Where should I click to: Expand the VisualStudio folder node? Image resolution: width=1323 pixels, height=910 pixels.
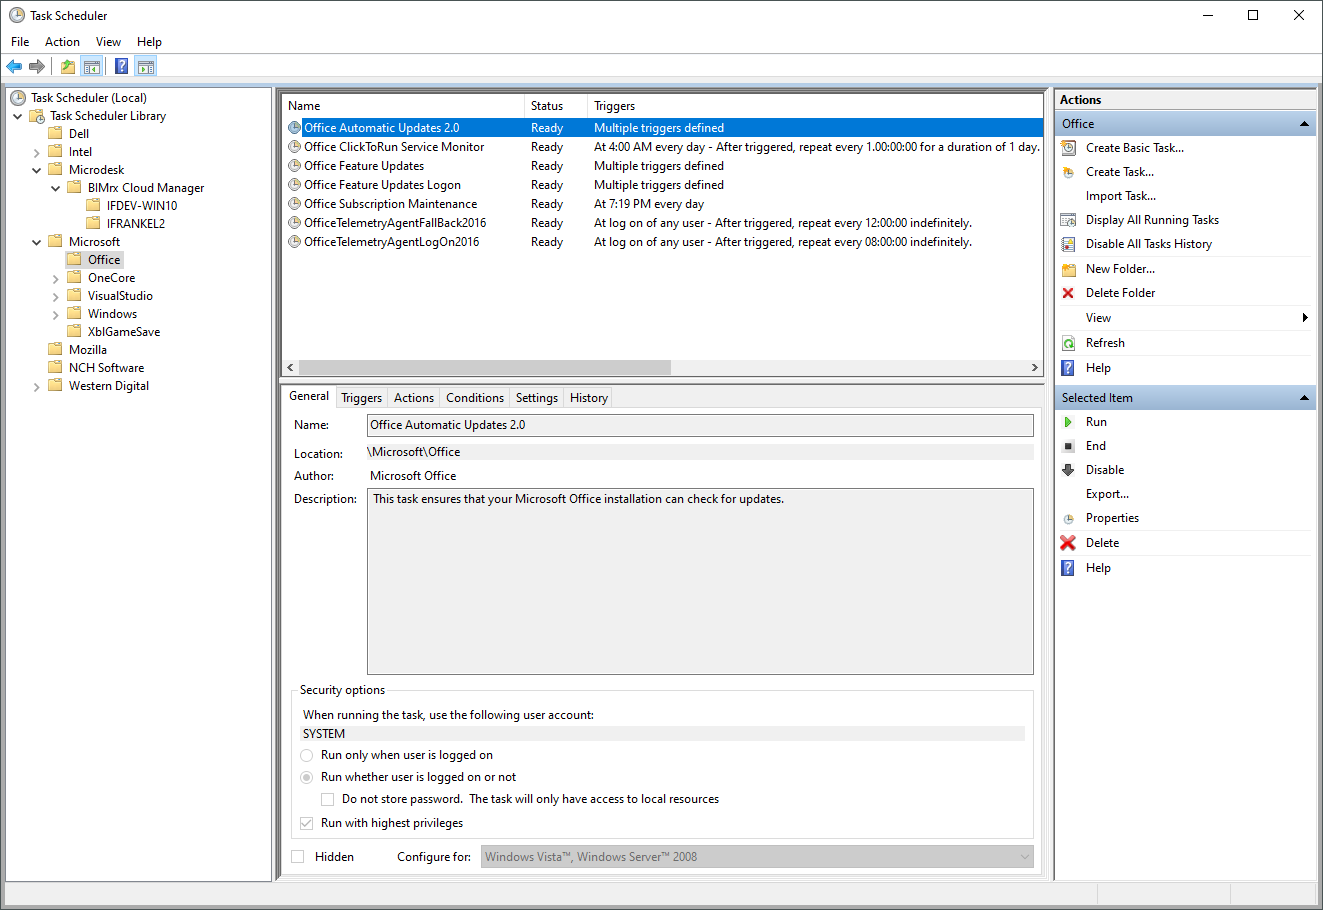coord(56,296)
